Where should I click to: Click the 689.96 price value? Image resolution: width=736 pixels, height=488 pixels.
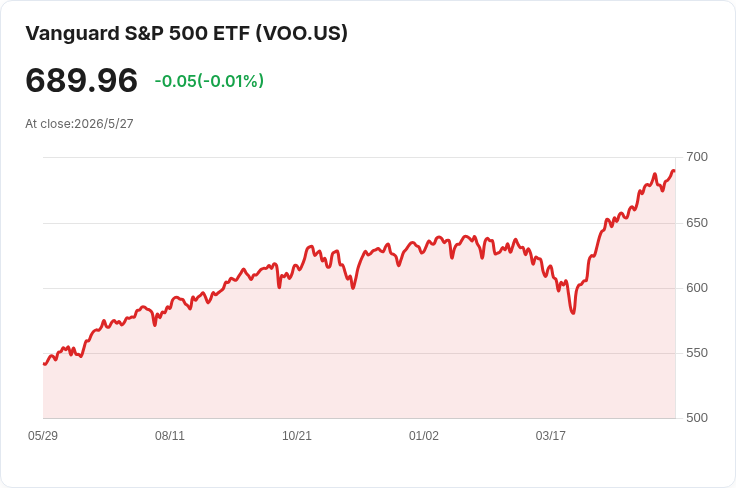click(x=82, y=81)
